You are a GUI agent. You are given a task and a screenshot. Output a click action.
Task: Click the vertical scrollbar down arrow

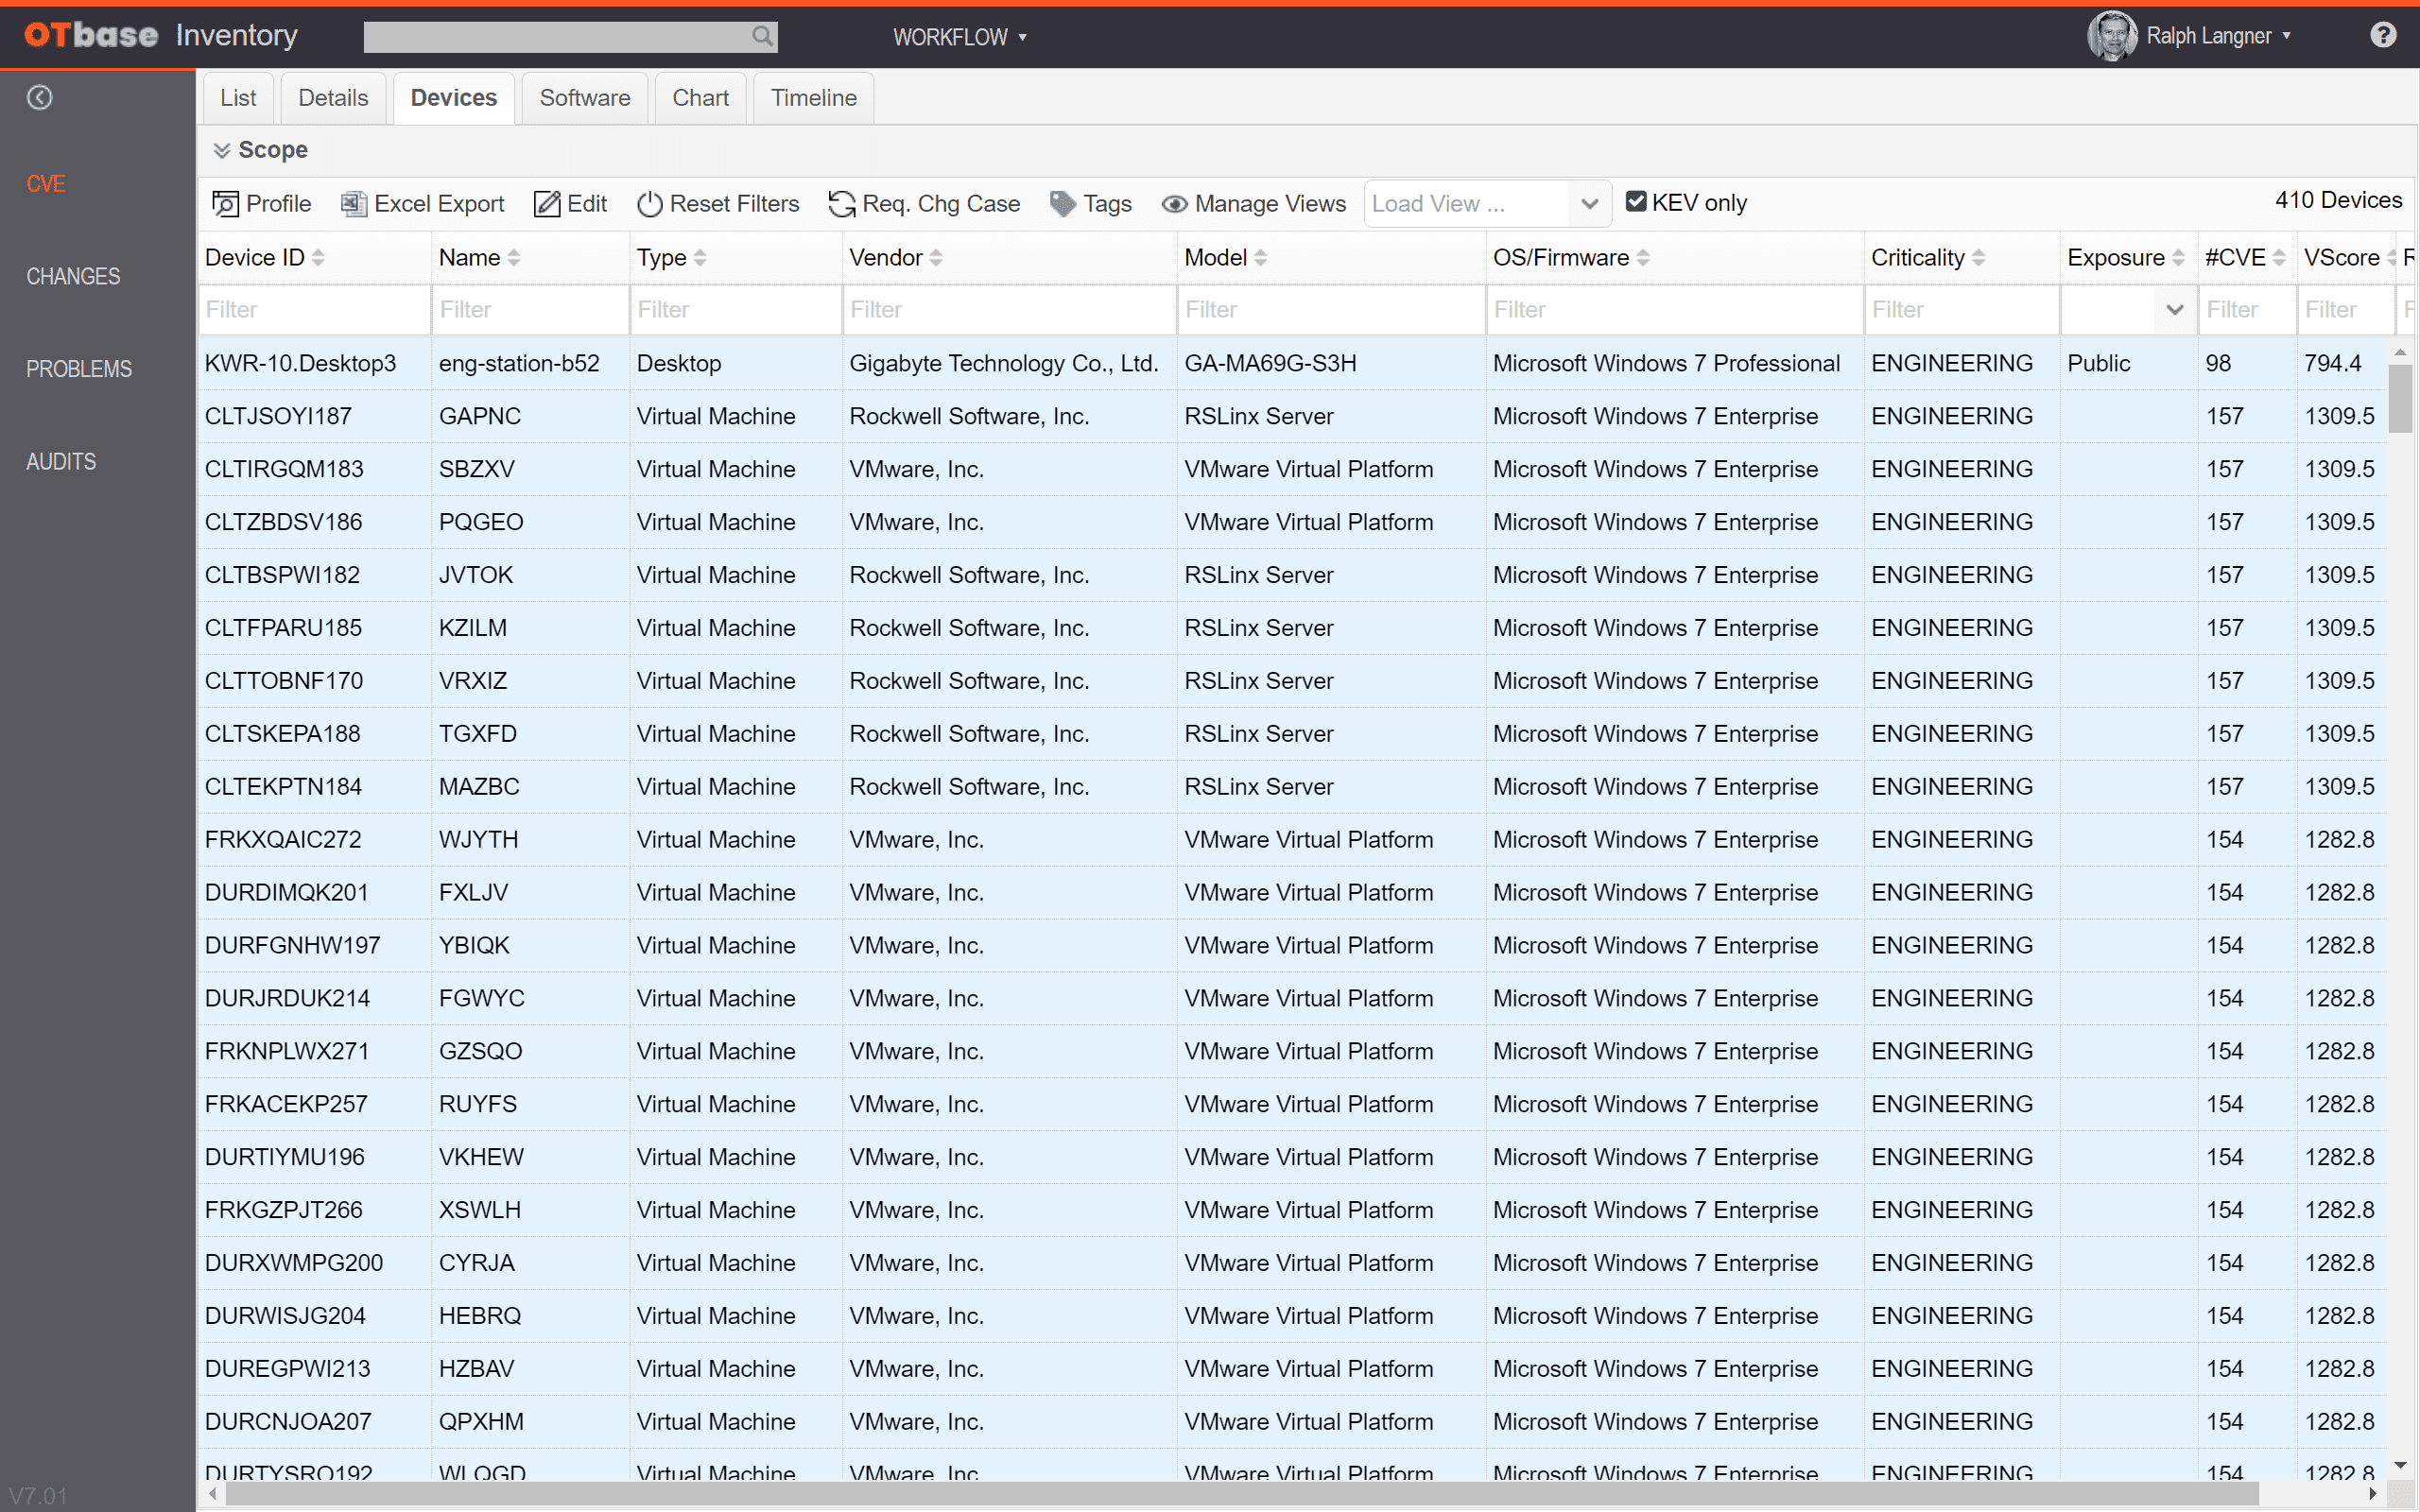2400,1465
